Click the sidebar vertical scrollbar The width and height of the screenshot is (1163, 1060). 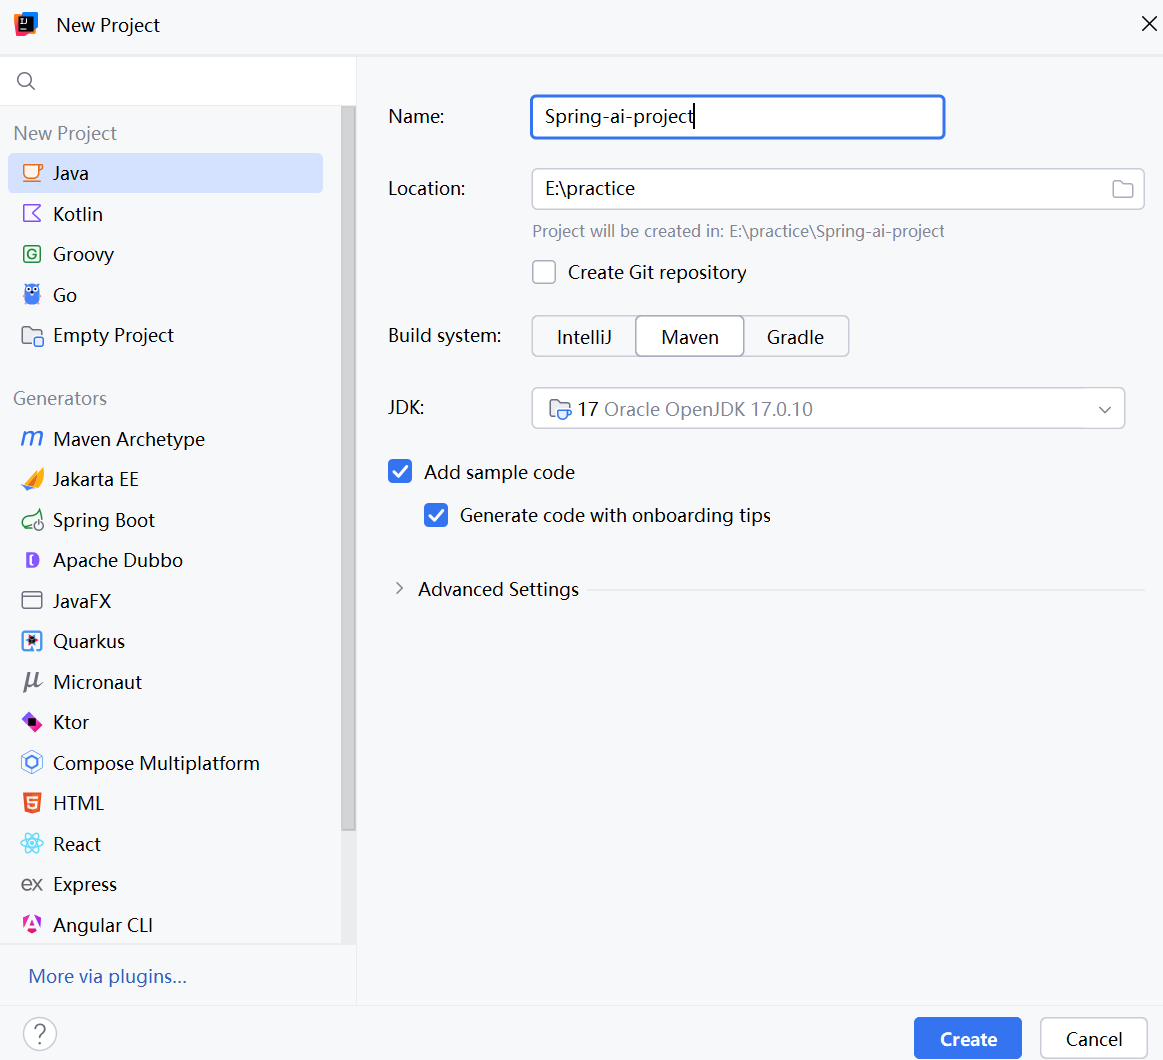(x=348, y=467)
